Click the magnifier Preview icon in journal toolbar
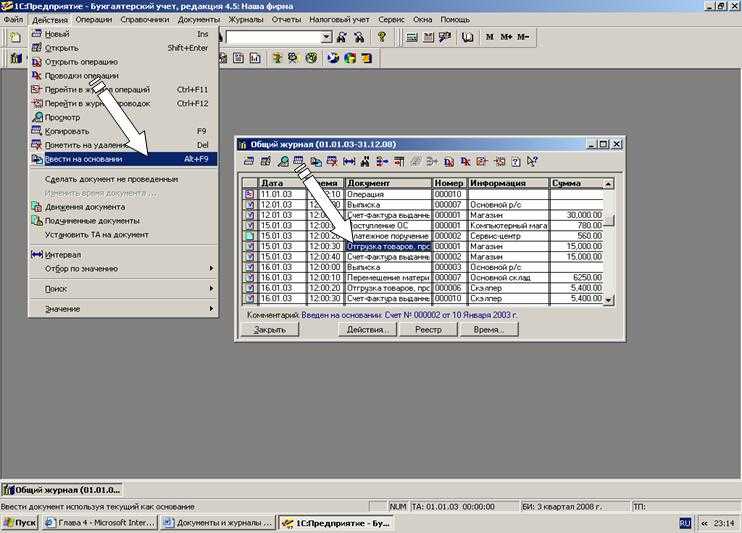The image size is (742, 533). click(283, 162)
